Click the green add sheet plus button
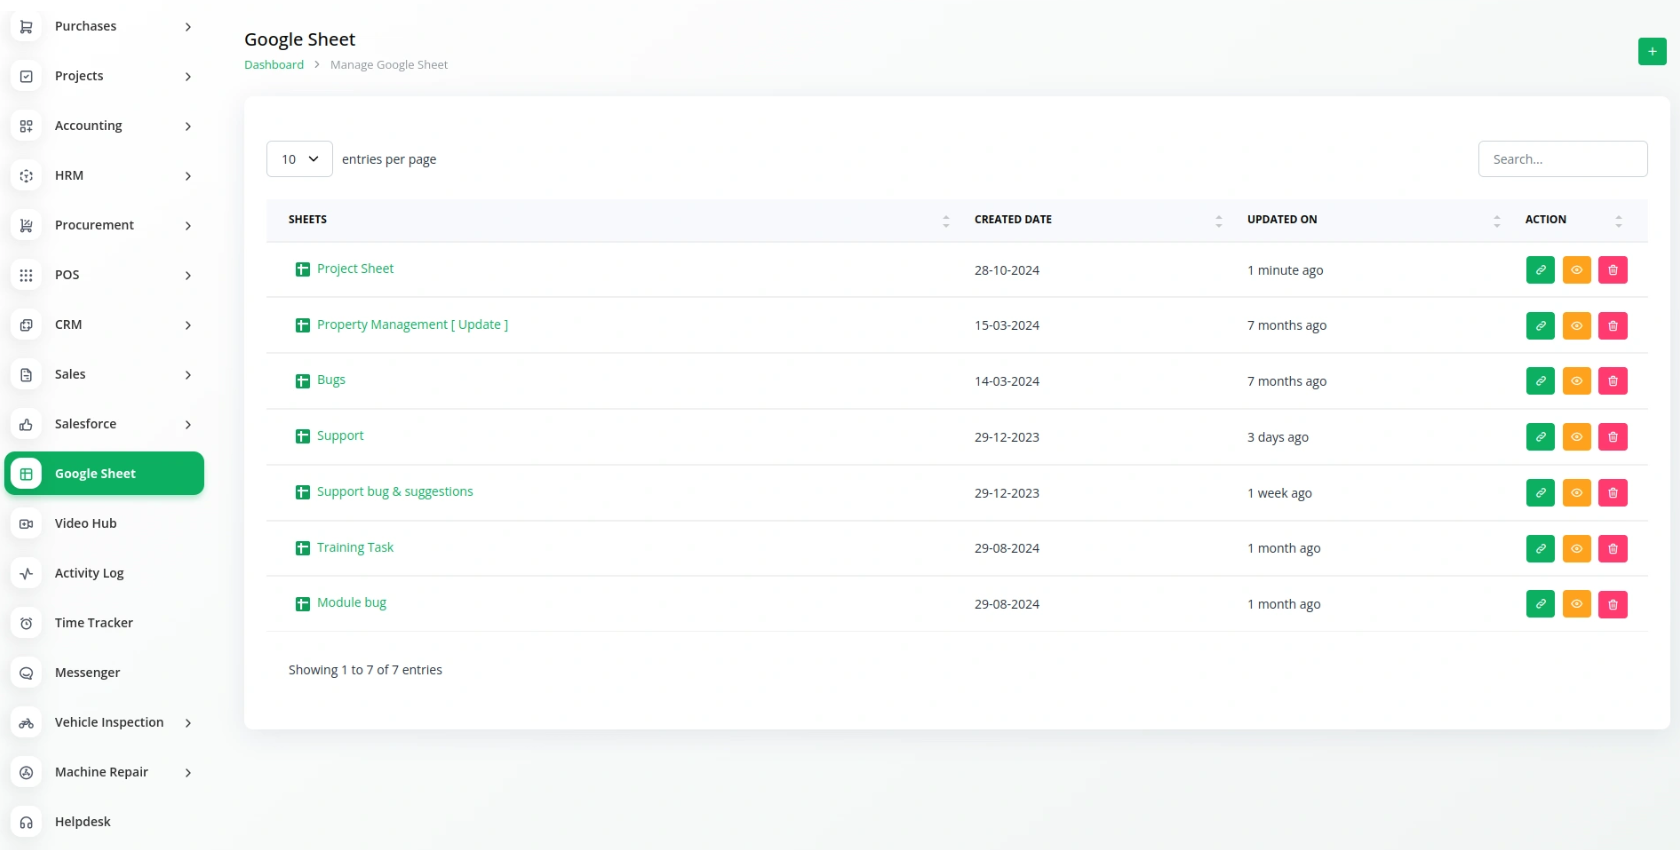Screen dimensions: 1680x850 [x=1652, y=51]
